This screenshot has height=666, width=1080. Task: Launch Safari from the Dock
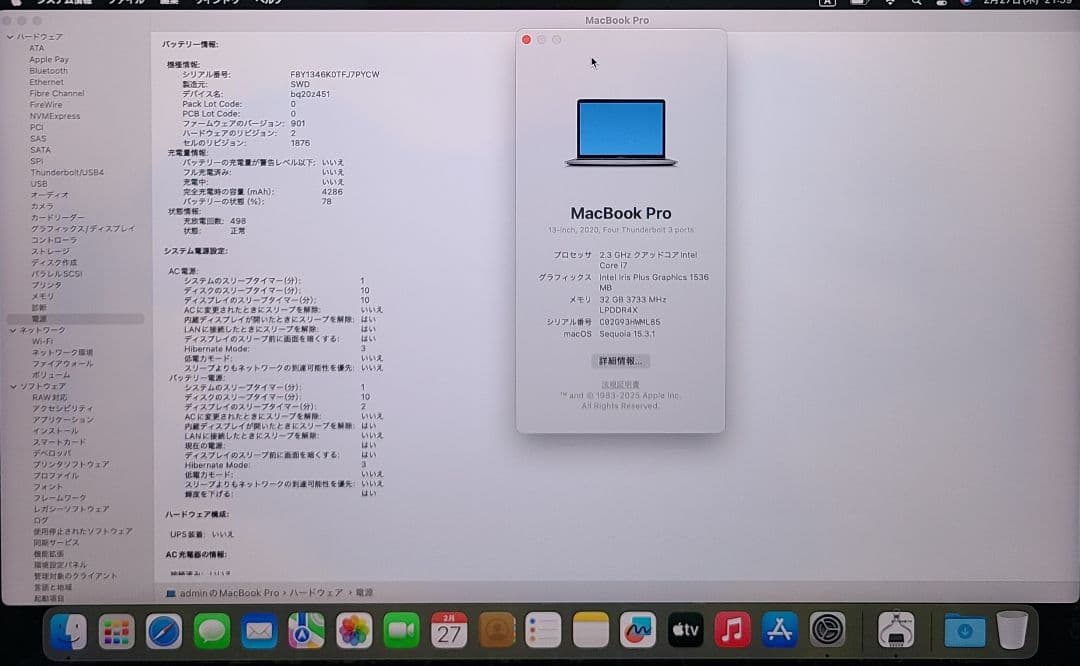pos(163,631)
